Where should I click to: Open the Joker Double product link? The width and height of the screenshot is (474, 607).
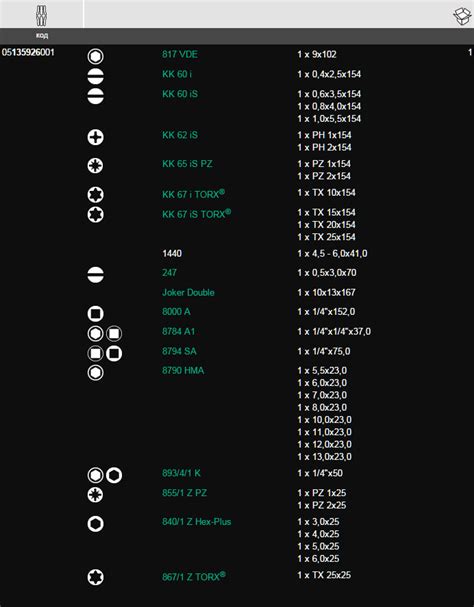[x=188, y=292]
